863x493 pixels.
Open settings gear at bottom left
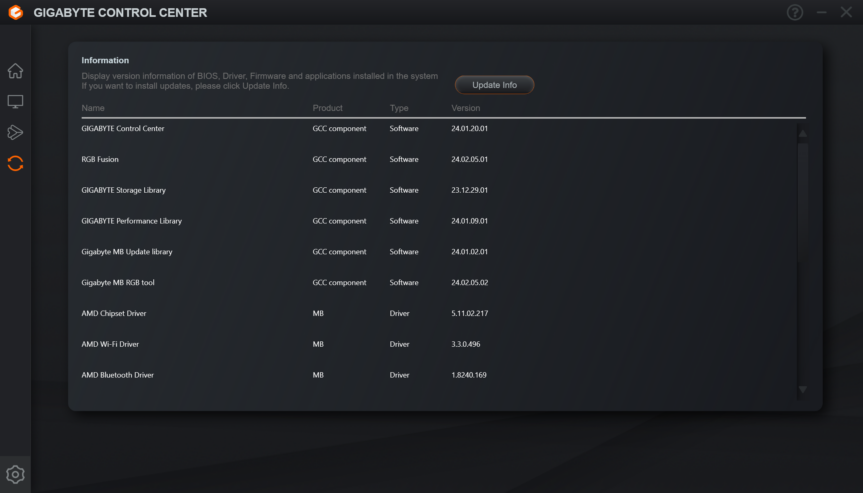pyautogui.click(x=15, y=474)
